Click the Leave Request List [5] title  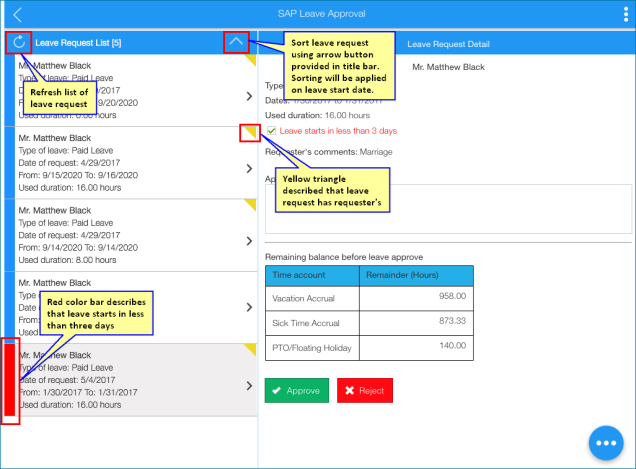pyautogui.click(x=78, y=43)
